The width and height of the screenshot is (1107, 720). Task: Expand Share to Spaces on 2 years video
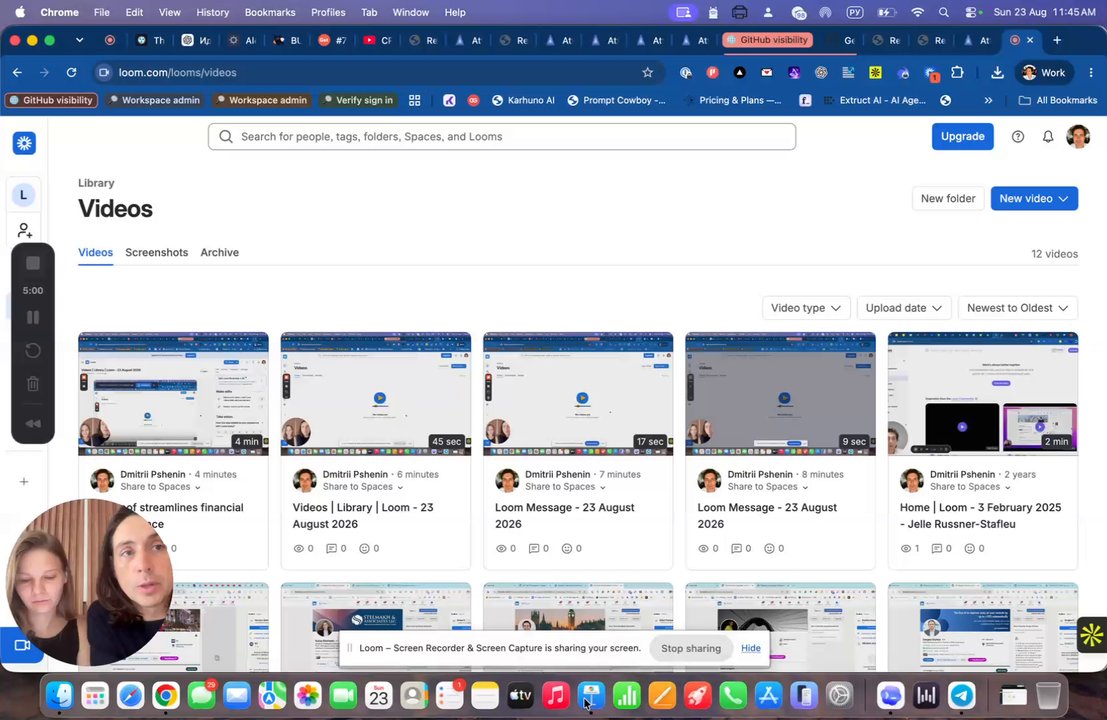pyautogui.click(x=970, y=486)
